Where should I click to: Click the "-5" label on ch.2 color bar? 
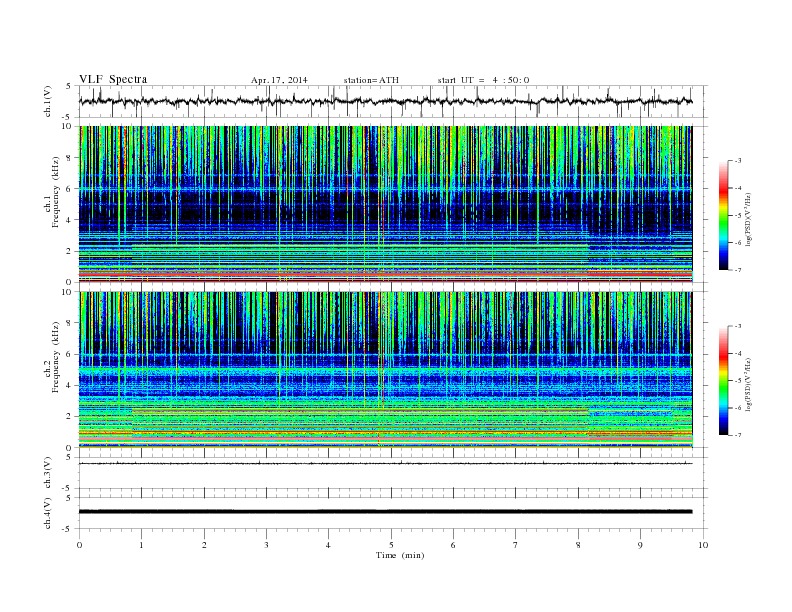click(737, 381)
